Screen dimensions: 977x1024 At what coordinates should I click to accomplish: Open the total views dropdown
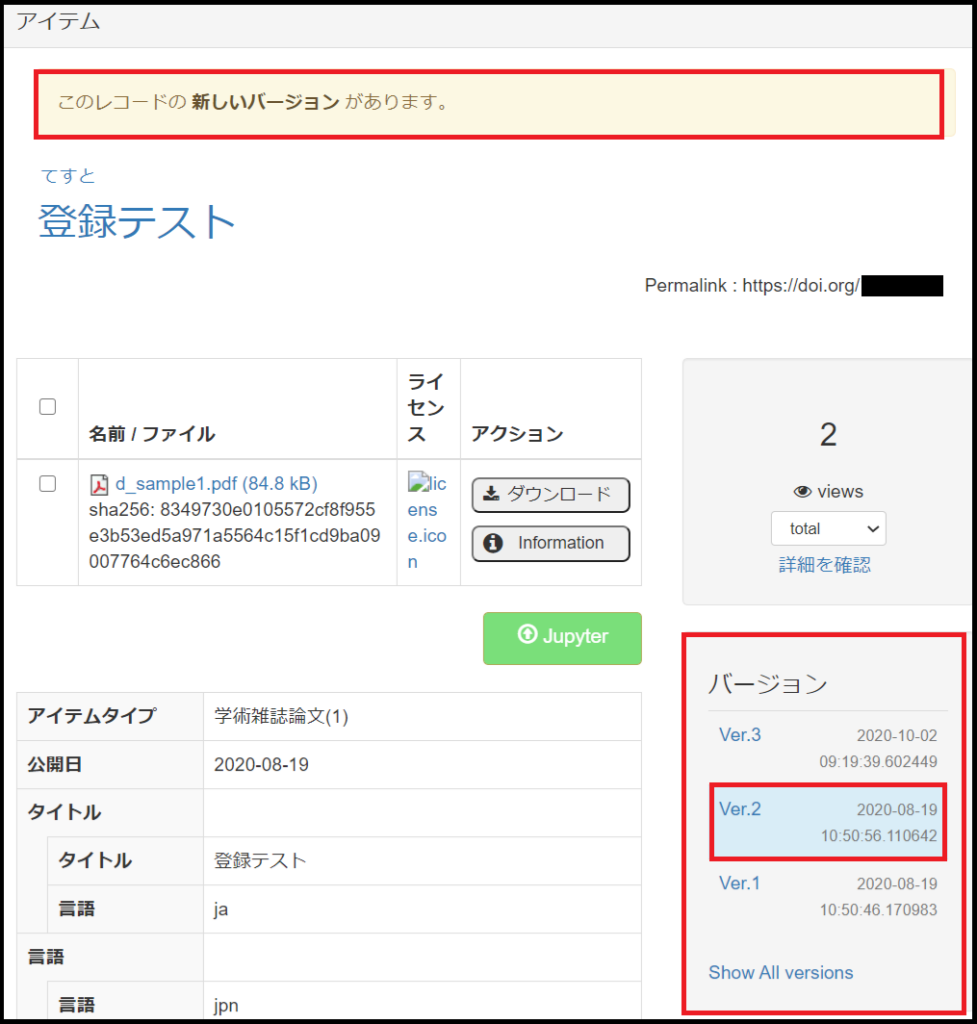point(827,528)
